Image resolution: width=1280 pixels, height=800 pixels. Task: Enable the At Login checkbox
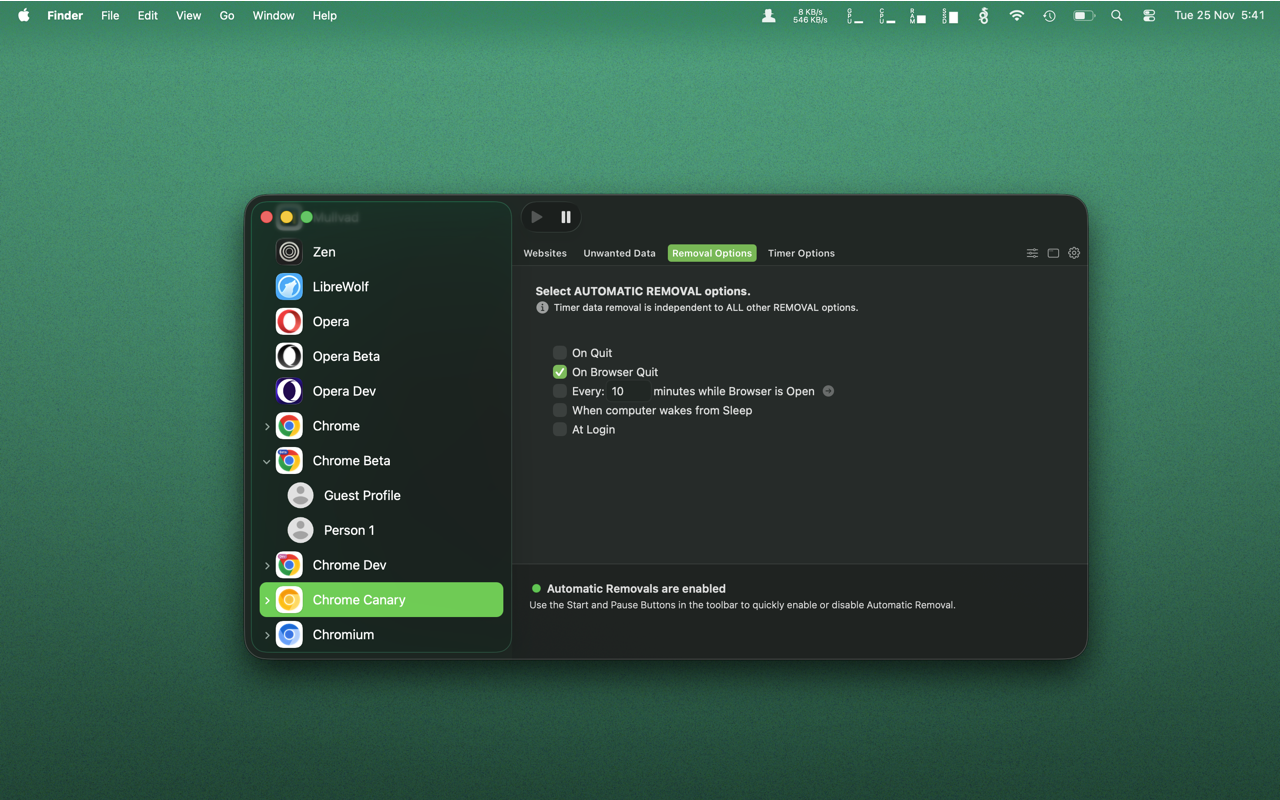click(560, 429)
